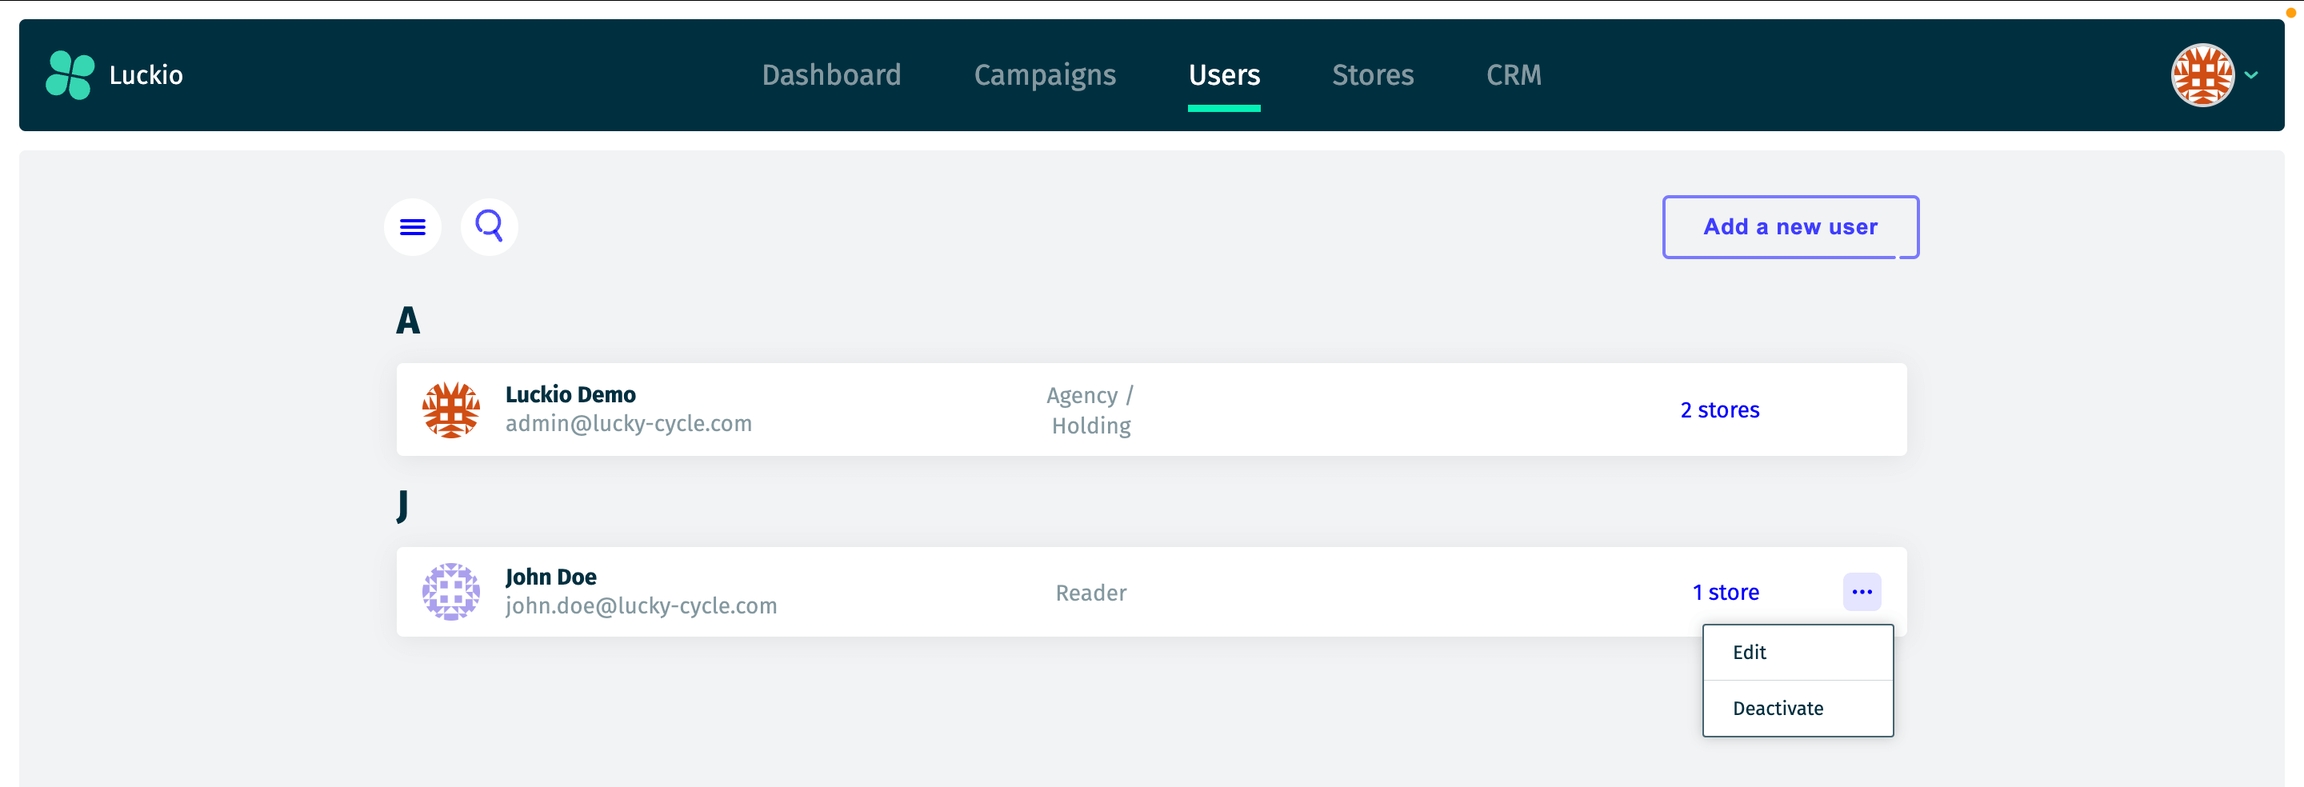The height and width of the screenshot is (787, 2304).
Task: Click the Luckio clover logo icon
Action: pos(70,75)
